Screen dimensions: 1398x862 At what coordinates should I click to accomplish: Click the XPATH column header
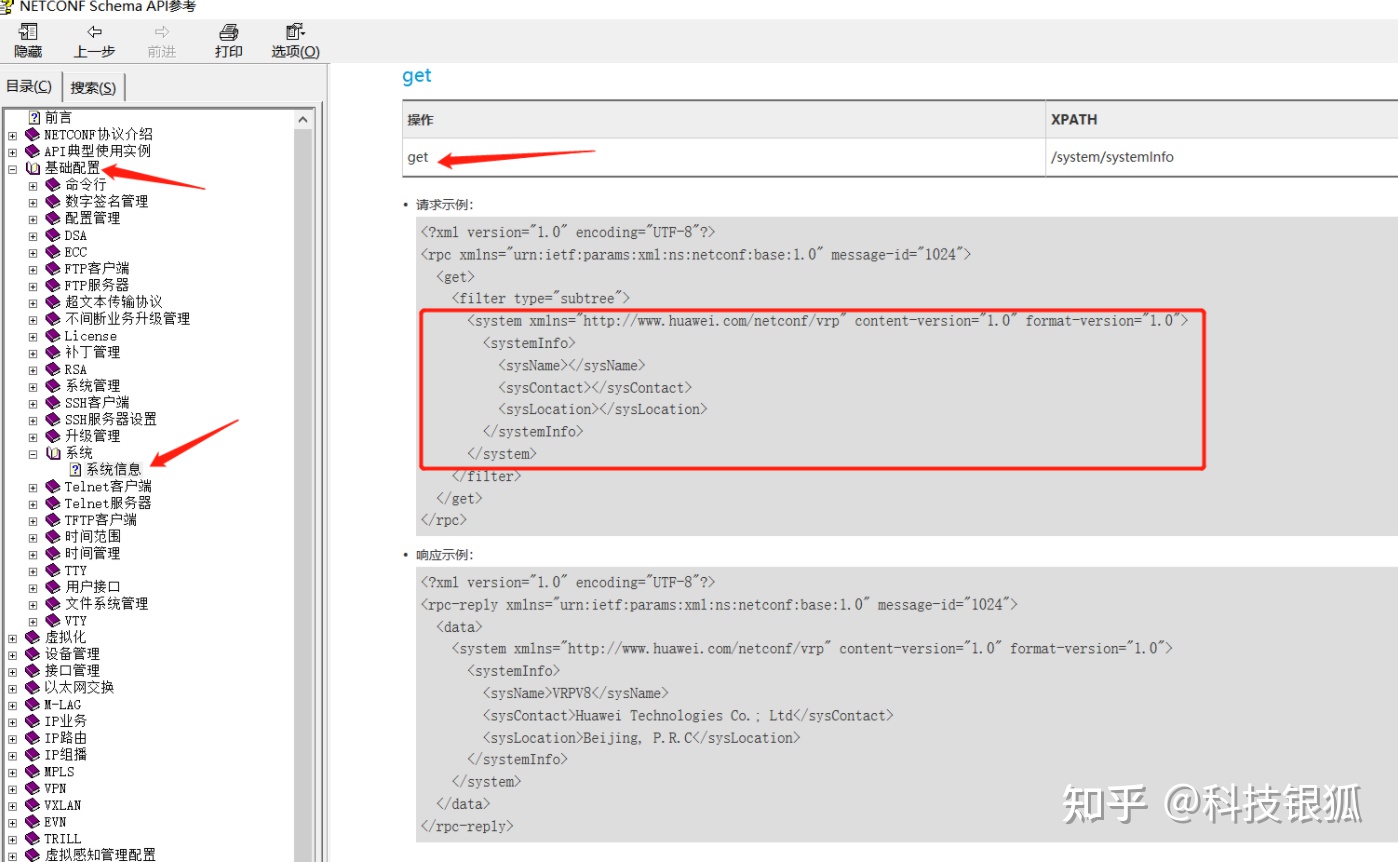pyautogui.click(x=1222, y=119)
